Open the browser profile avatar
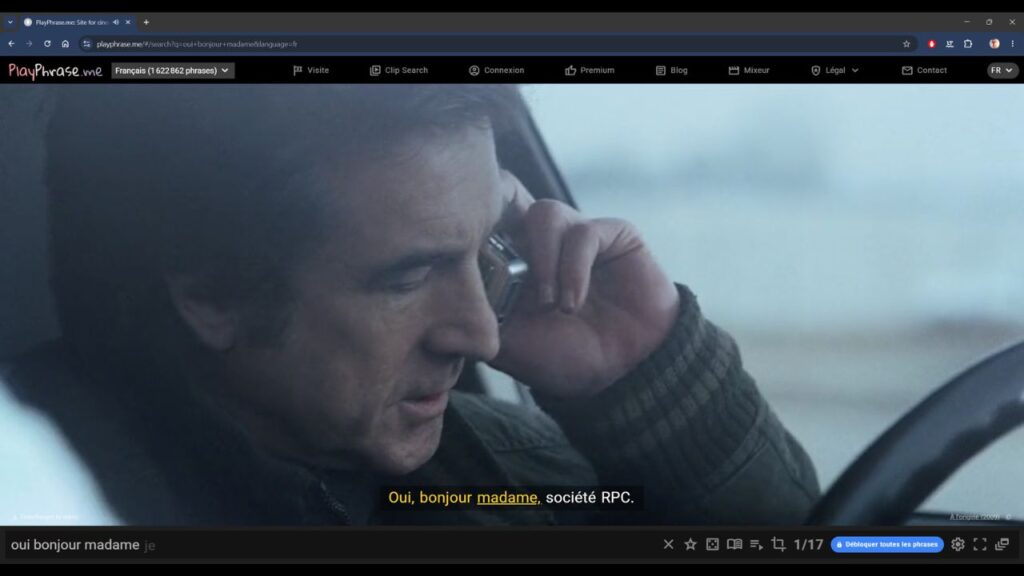The width and height of the screenshot is (1024, 576). (x=994, y=44)
